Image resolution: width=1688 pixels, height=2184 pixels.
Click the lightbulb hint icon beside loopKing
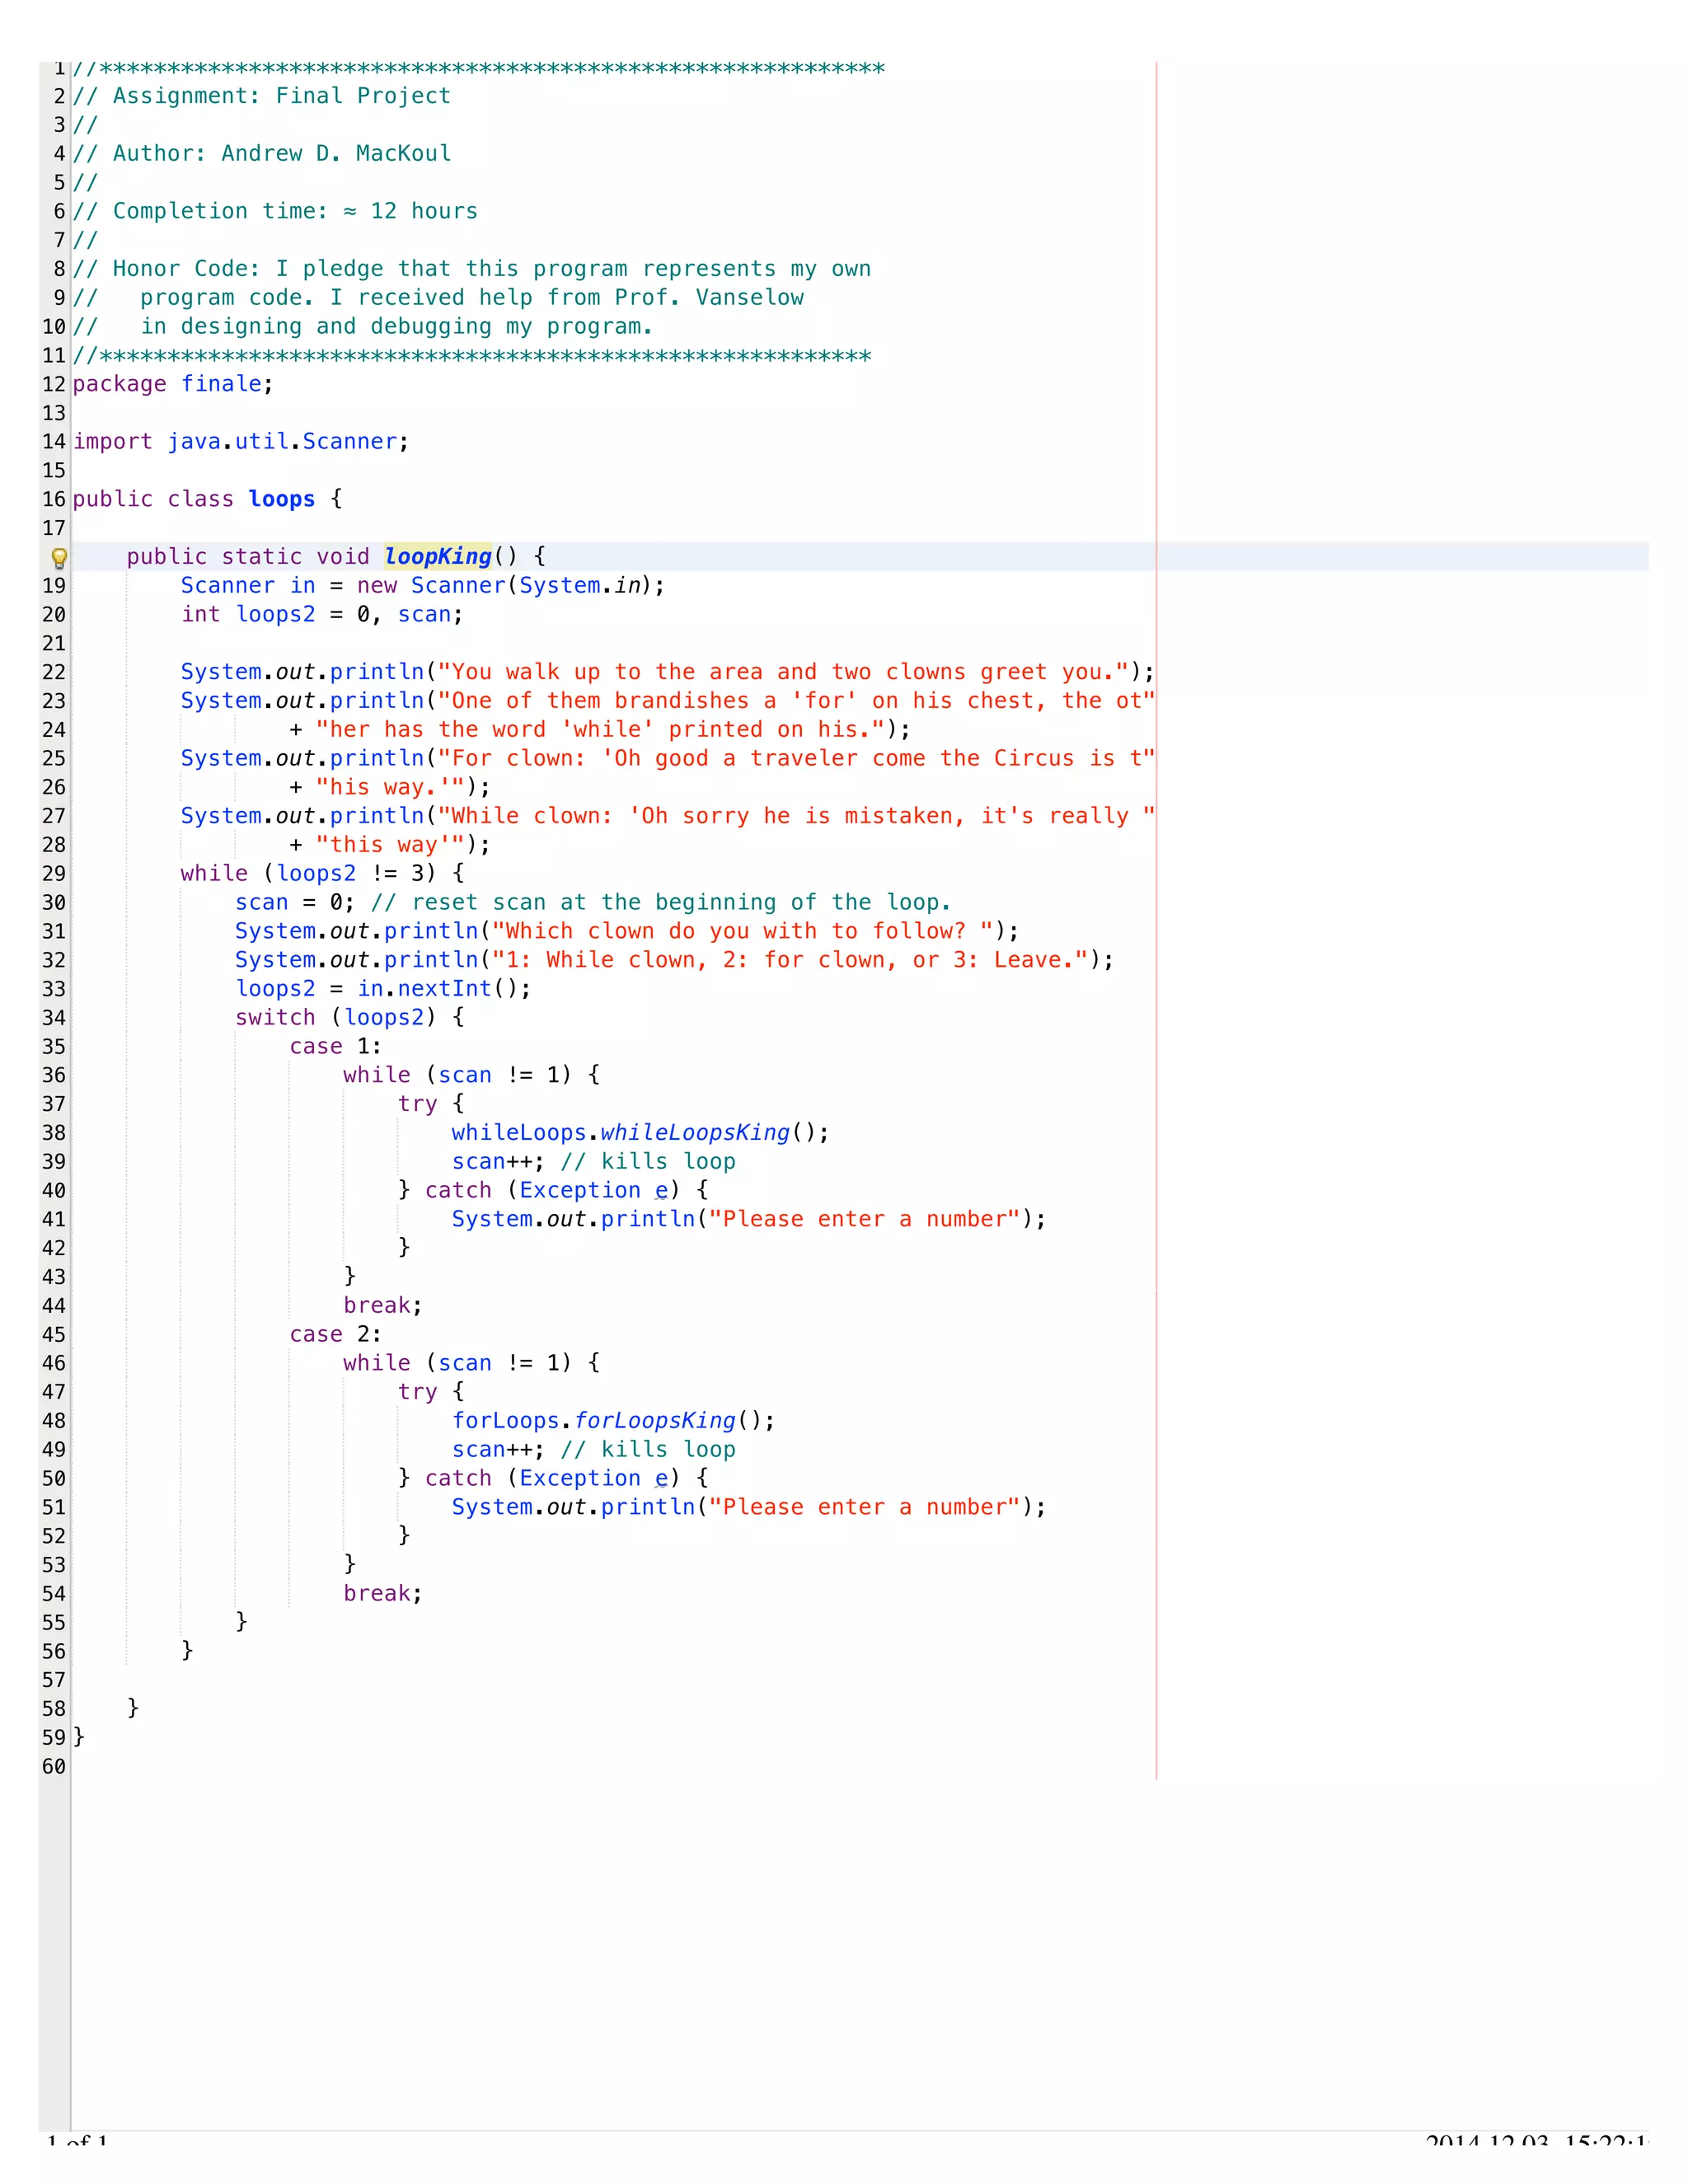coord(59,558)
